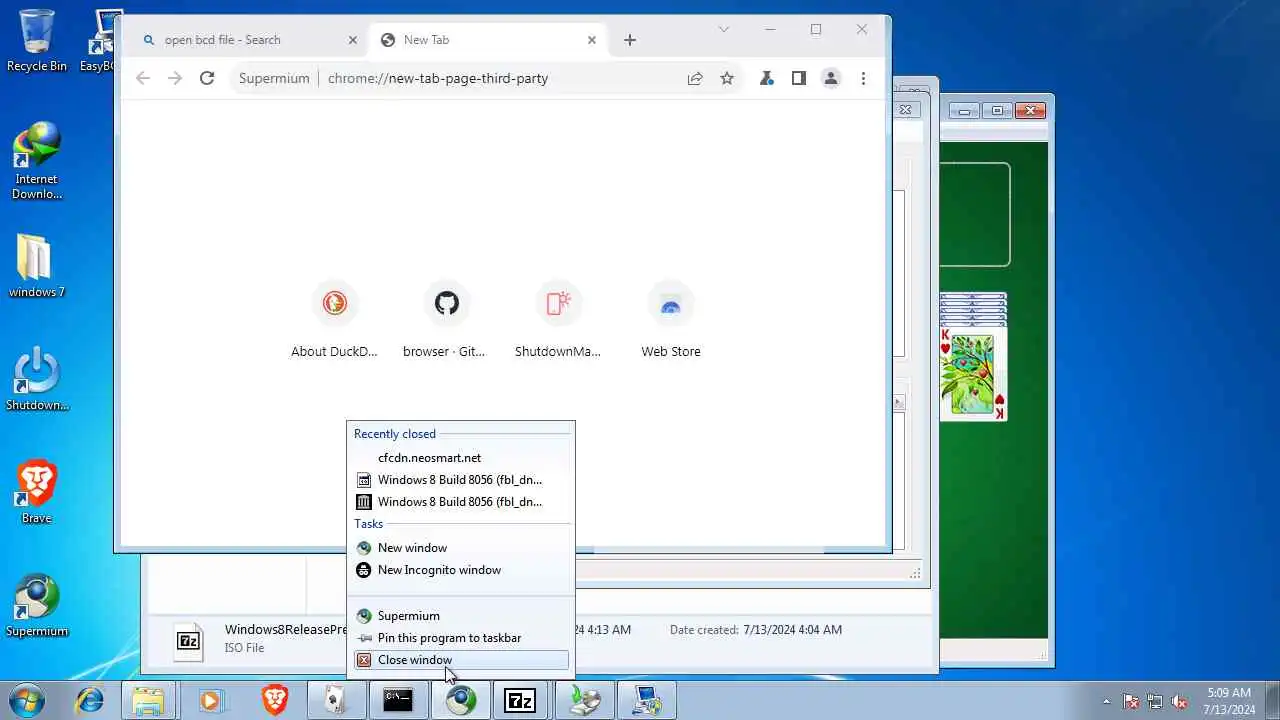Click the network tray icon

[x=1155, y=701]
